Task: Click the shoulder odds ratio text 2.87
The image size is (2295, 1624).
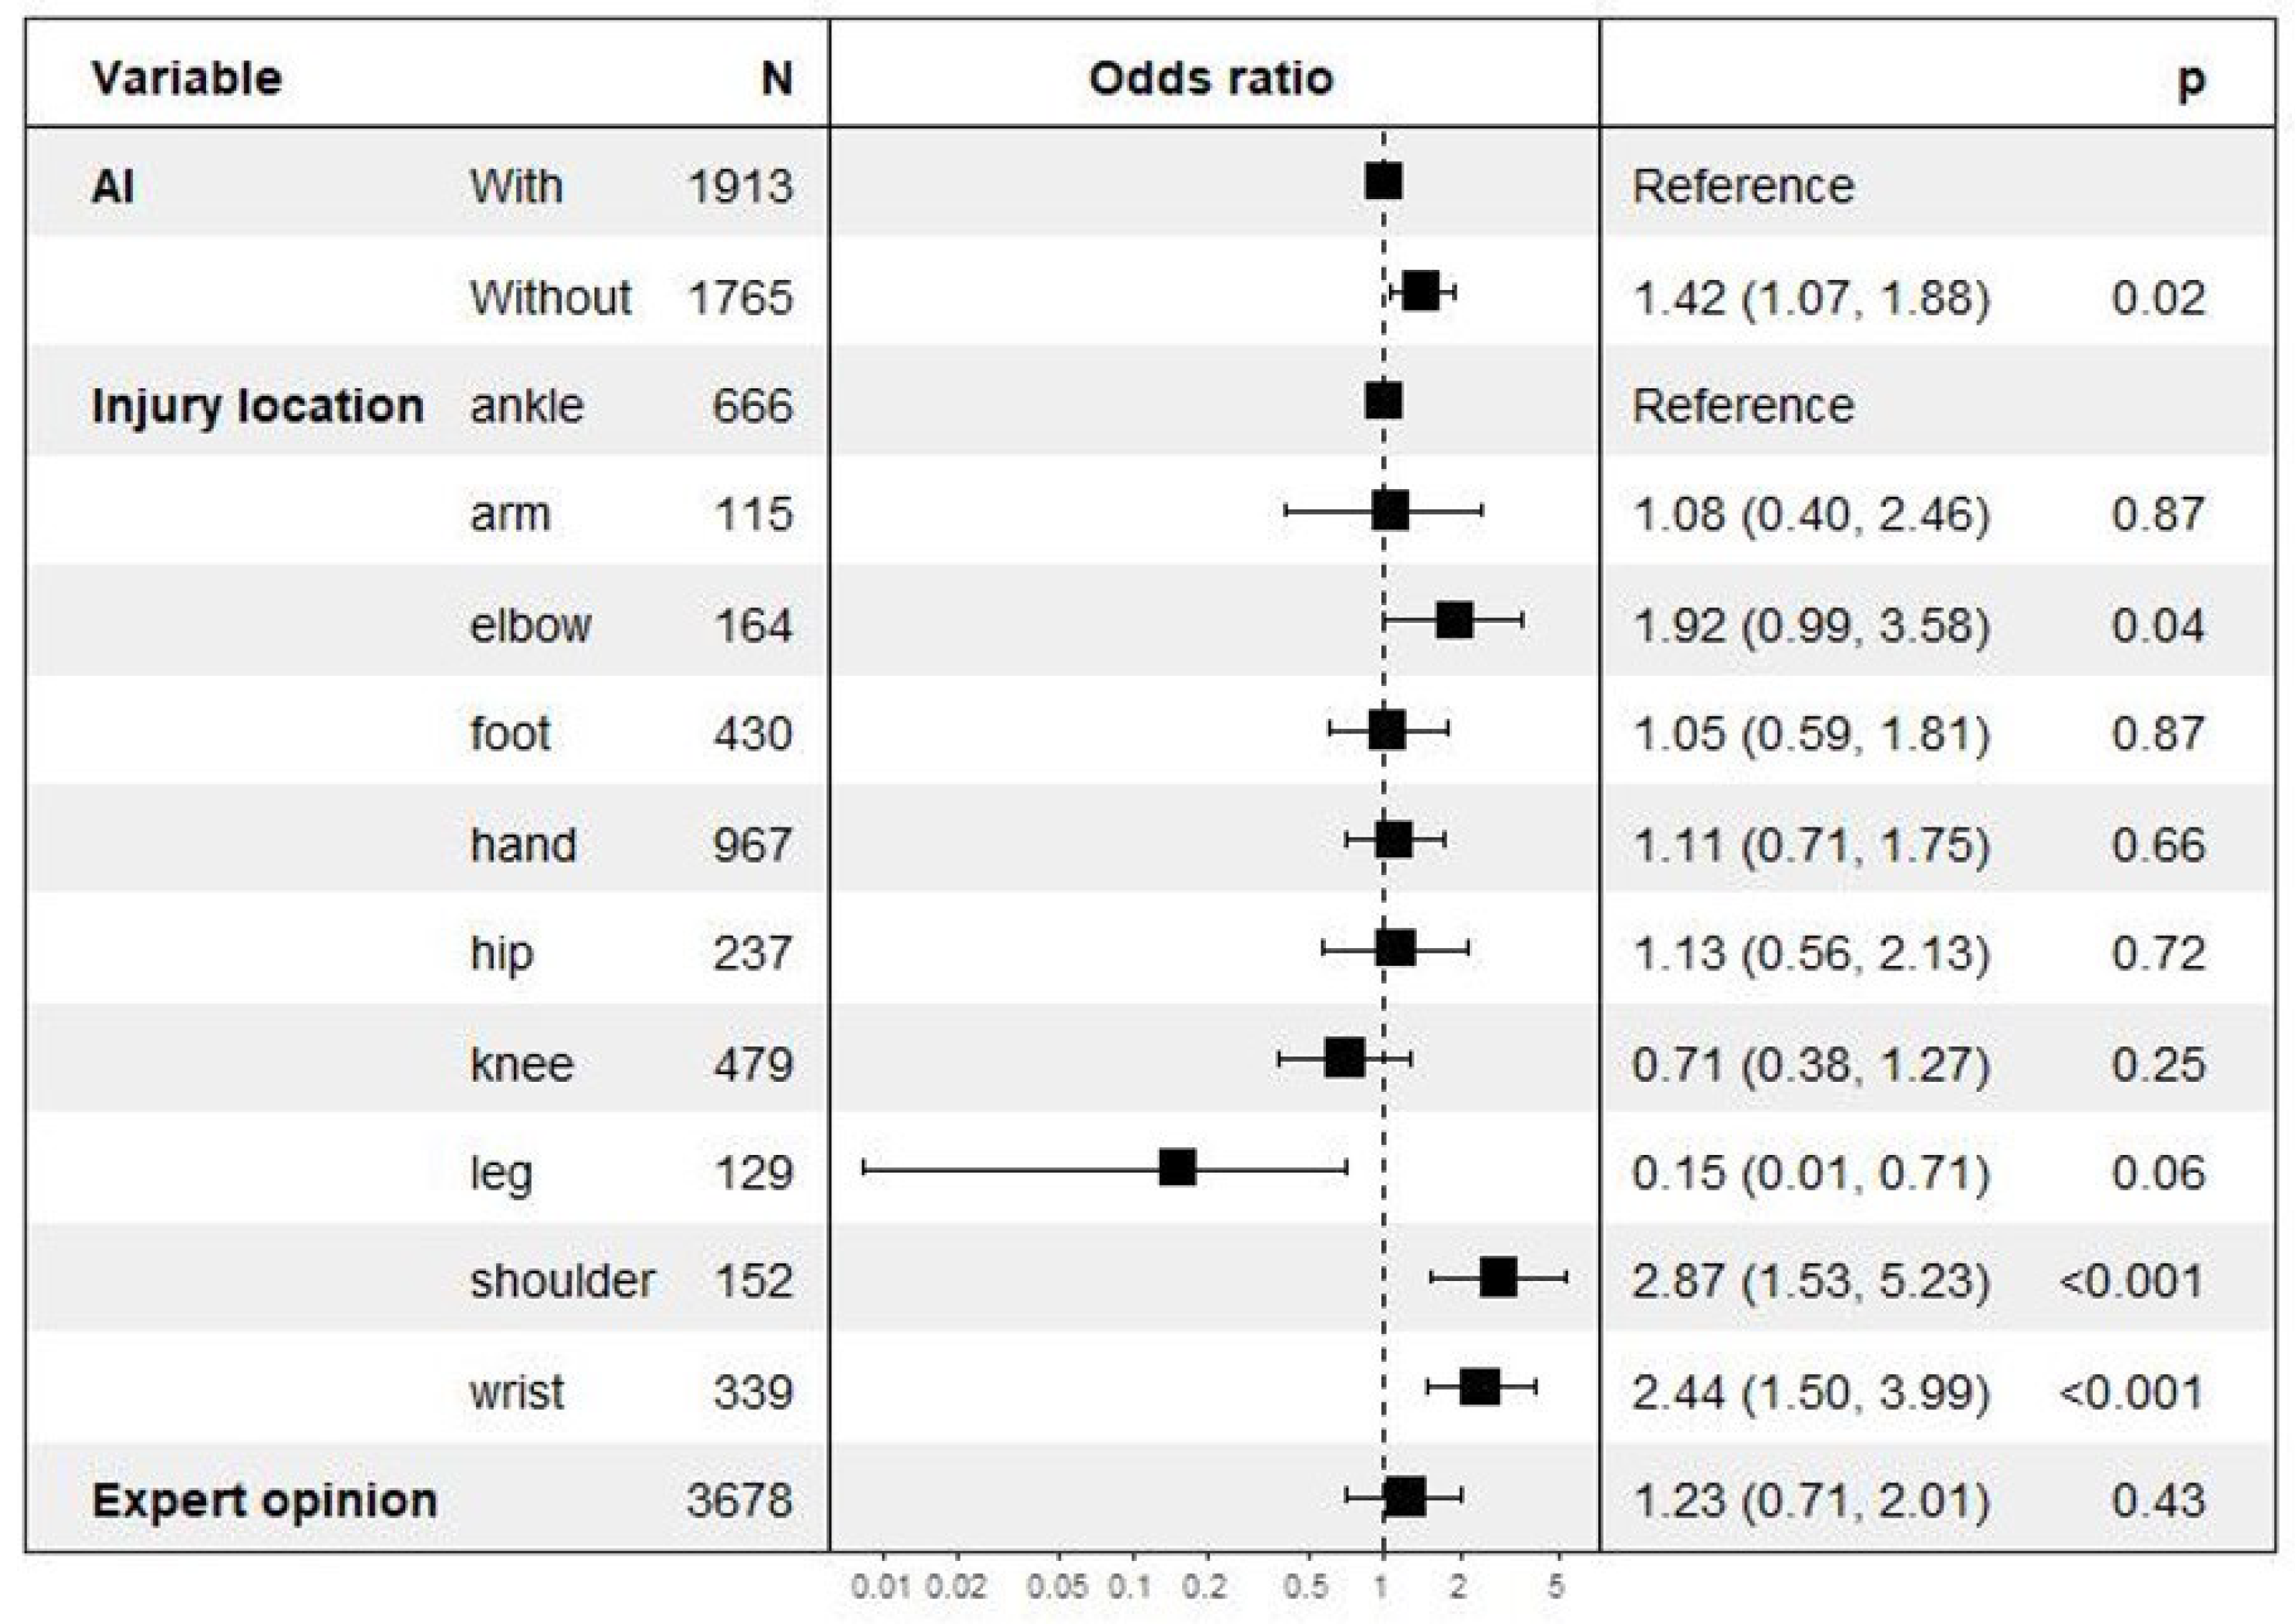Action: tap(1678, 1281)
